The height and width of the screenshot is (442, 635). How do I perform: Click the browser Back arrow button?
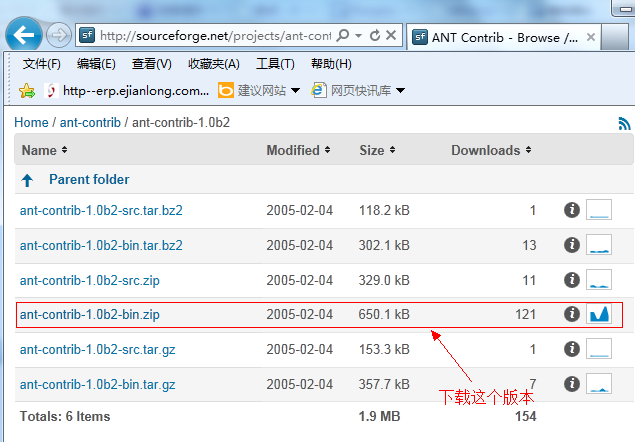(24, 35)
